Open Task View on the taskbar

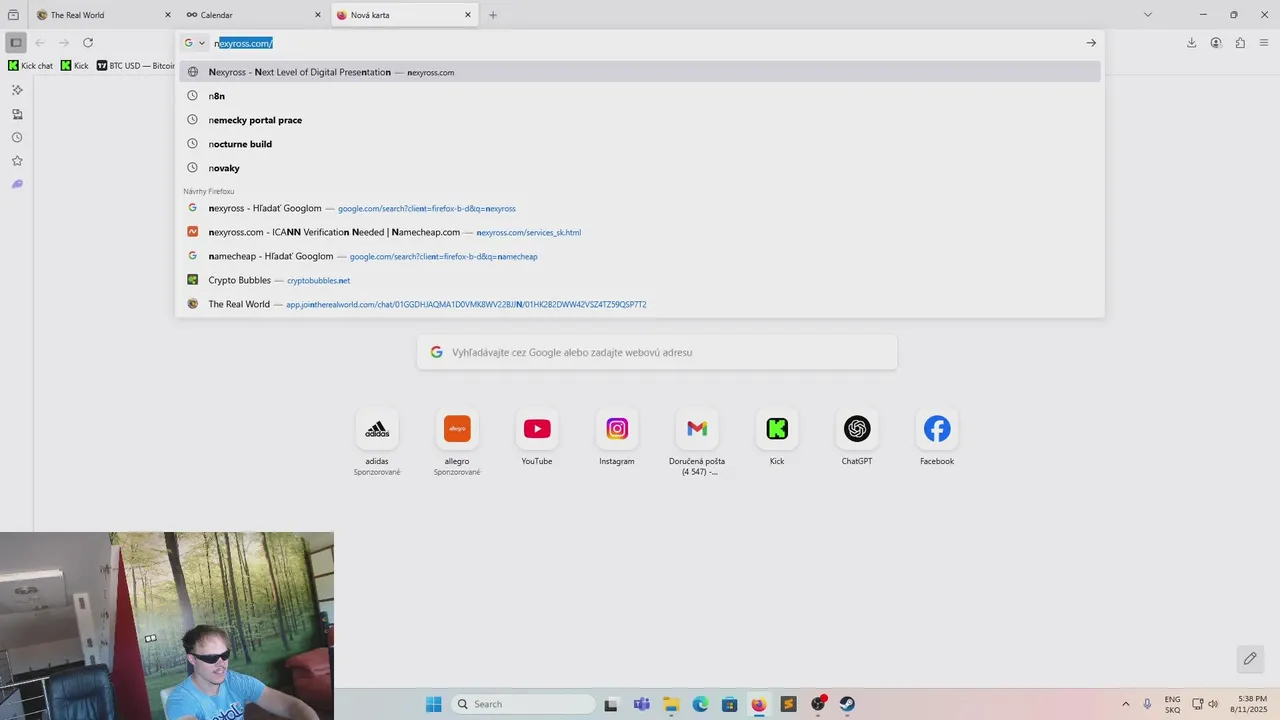[611, 704]
